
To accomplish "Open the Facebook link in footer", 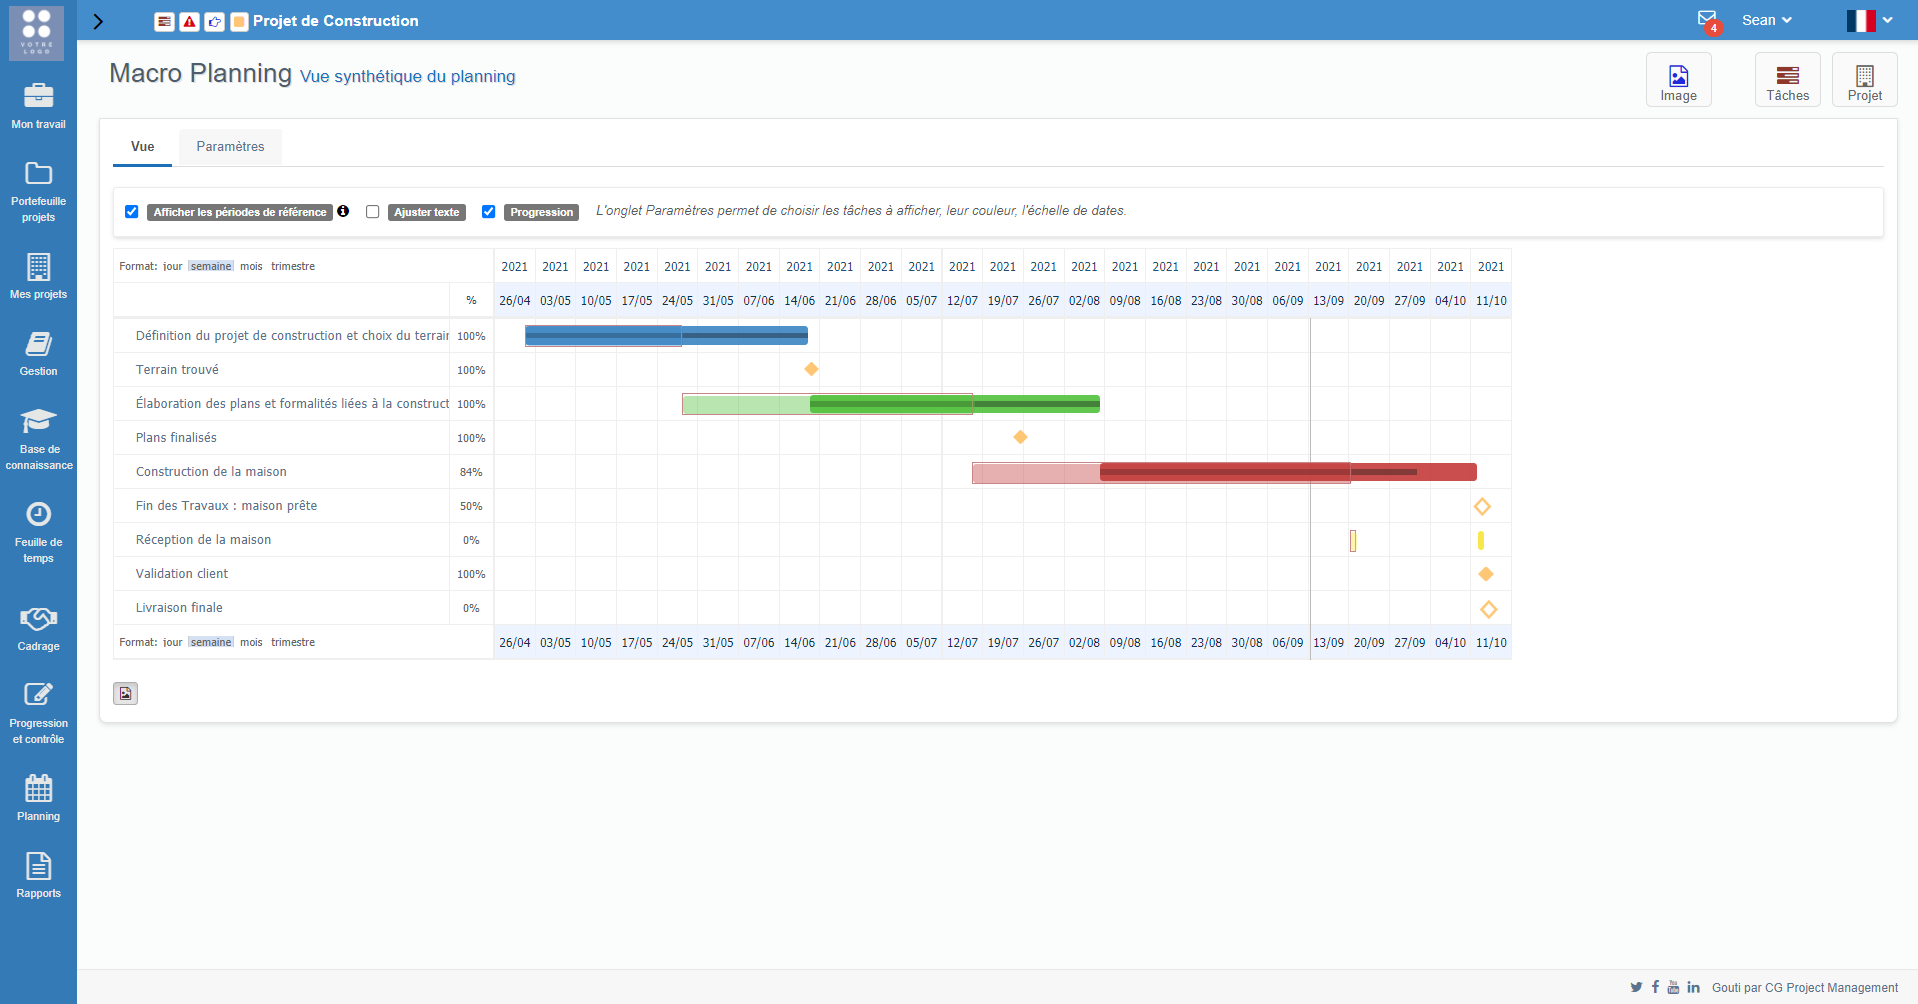I will coord(1655,987).
